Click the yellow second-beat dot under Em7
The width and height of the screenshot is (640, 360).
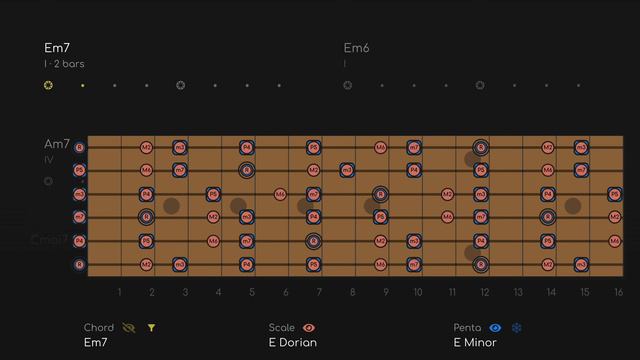[83, 85]
